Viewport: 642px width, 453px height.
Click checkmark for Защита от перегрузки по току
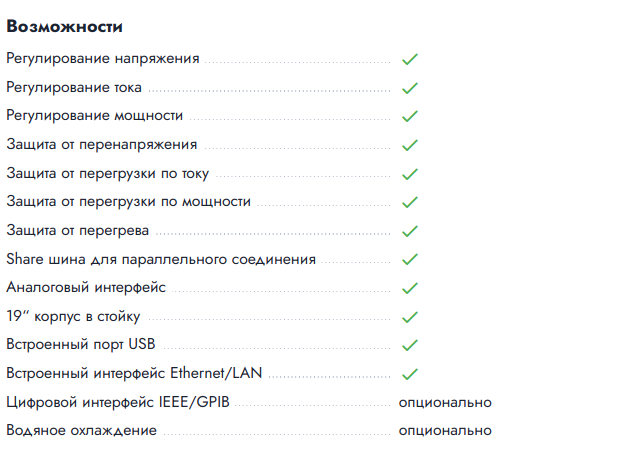pos(410,174)
